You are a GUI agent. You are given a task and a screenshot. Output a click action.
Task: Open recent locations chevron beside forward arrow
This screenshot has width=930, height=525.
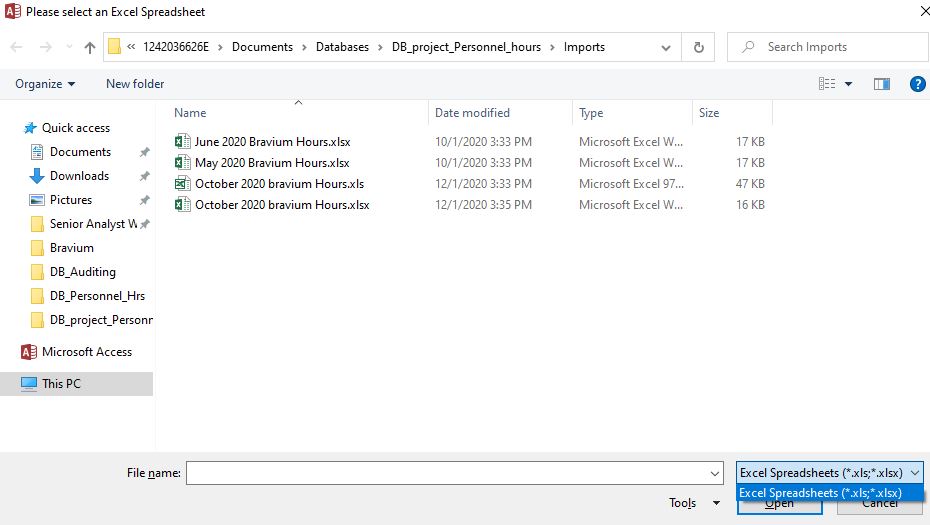pyautogui.click(x=69, y=47)
